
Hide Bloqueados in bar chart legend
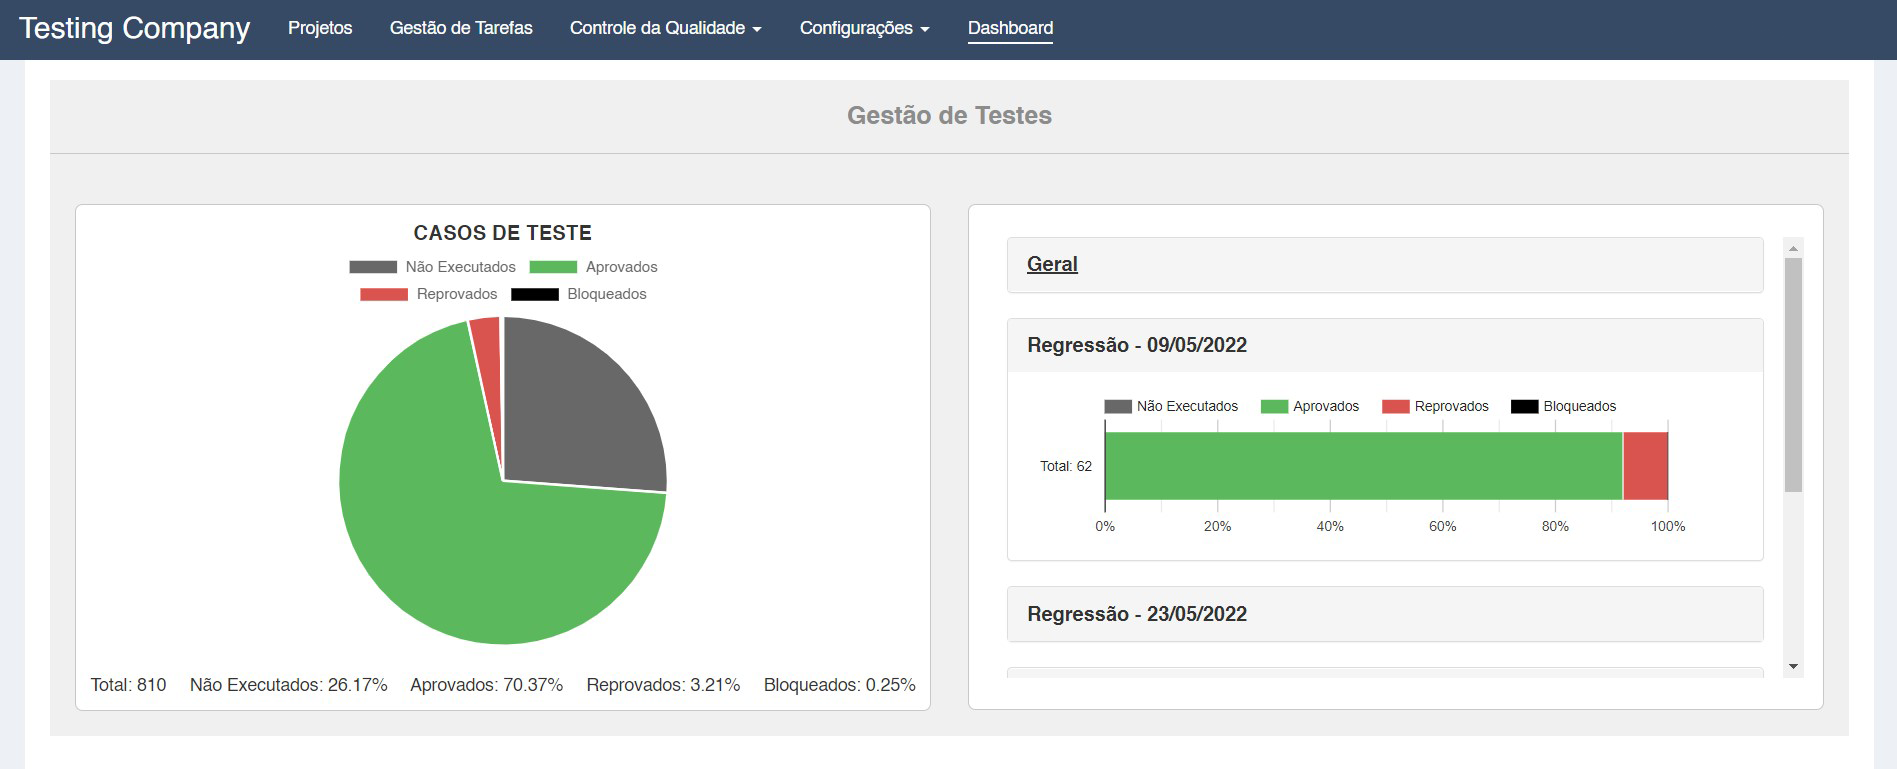[1563, 406]
